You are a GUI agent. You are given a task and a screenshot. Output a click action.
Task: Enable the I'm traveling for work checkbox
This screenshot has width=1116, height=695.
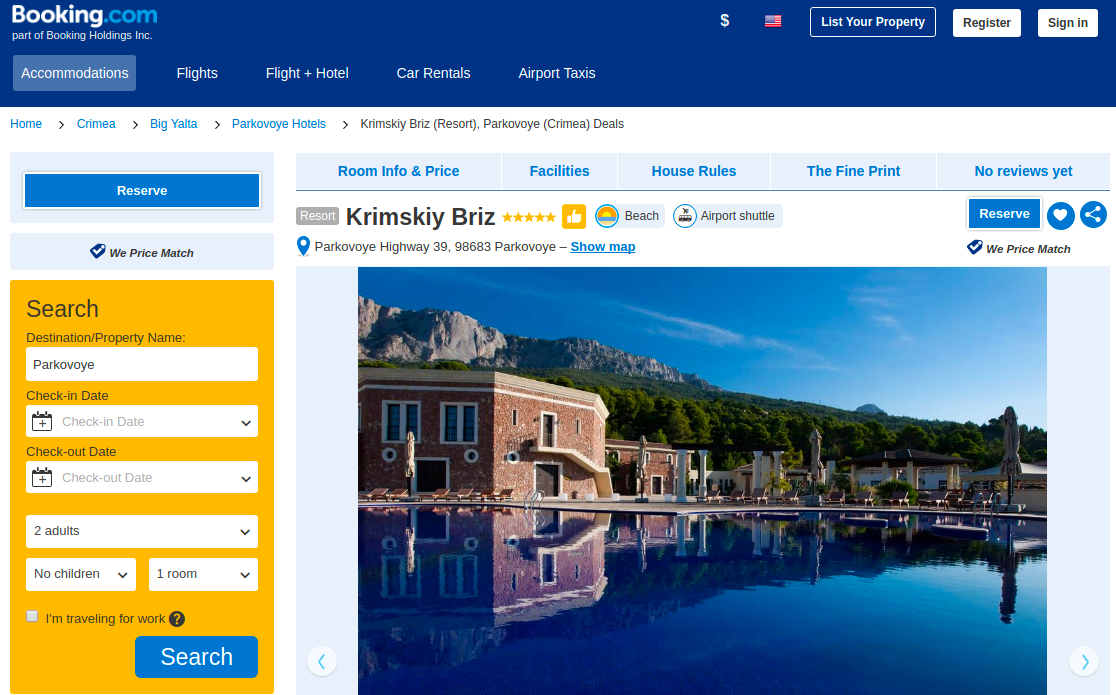[32, 617]
